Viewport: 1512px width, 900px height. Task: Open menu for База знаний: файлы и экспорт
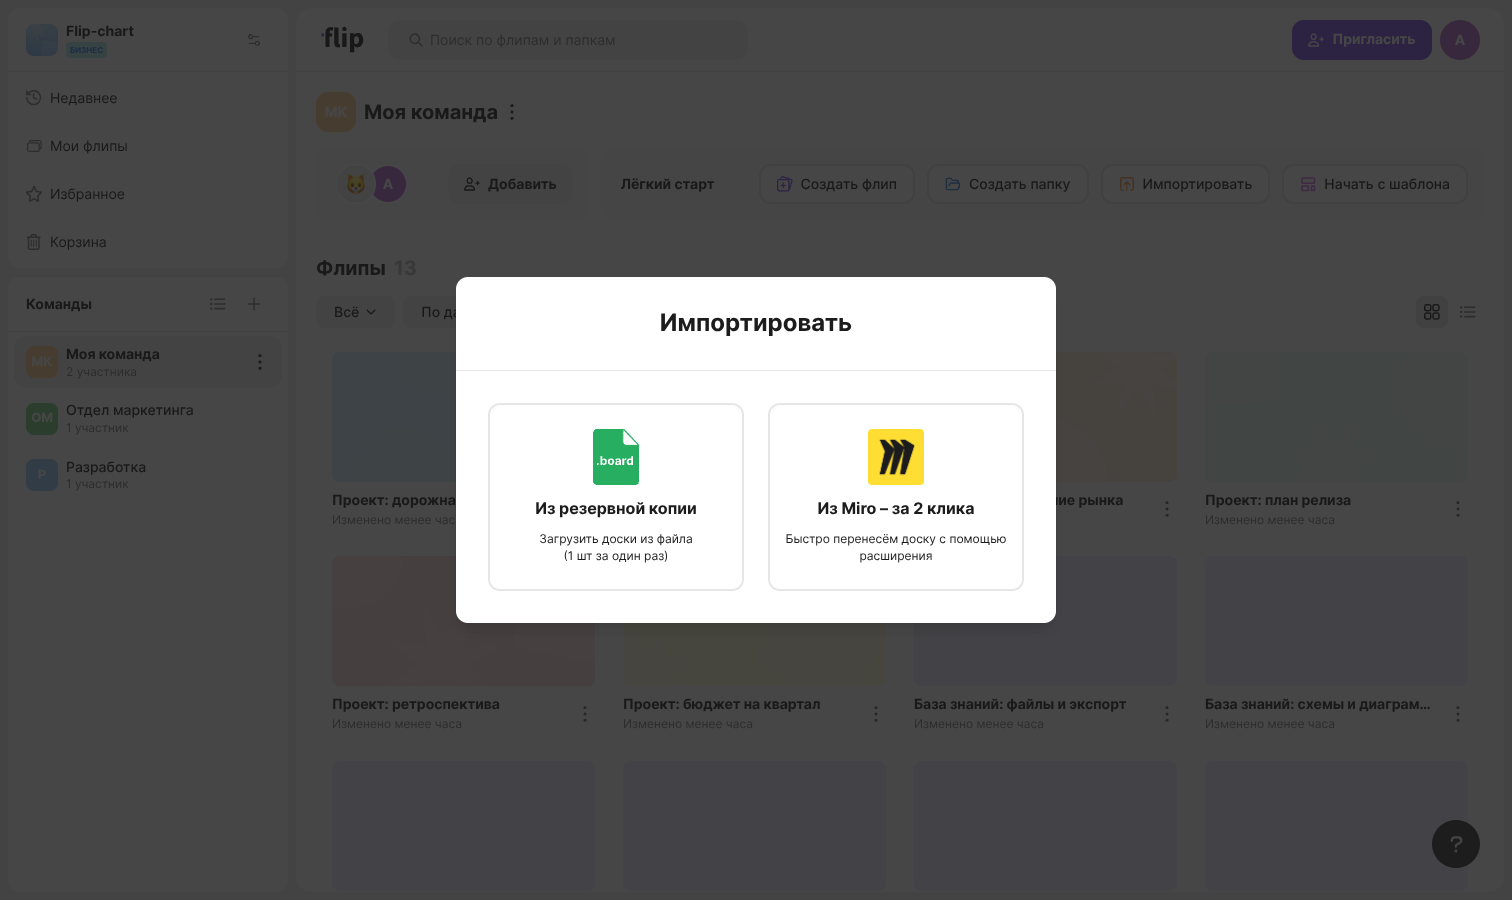[x=1167, y=713]
